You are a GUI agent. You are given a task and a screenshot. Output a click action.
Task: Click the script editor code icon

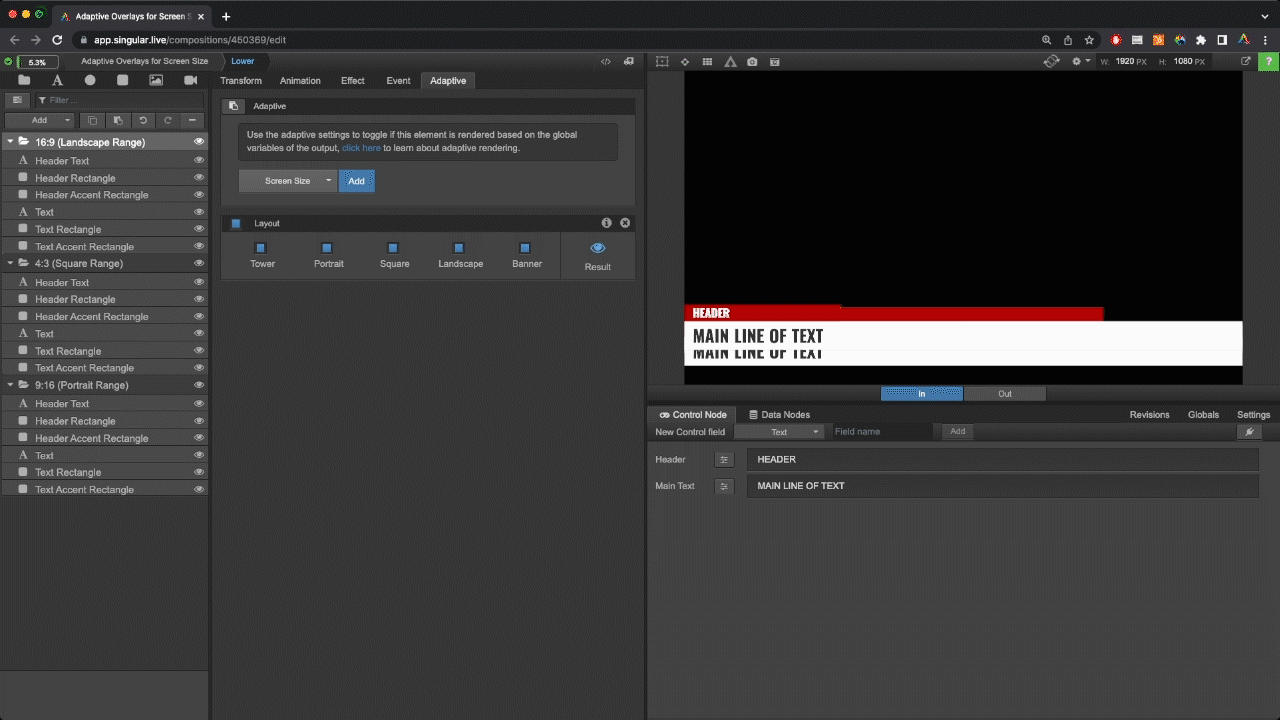606,62
